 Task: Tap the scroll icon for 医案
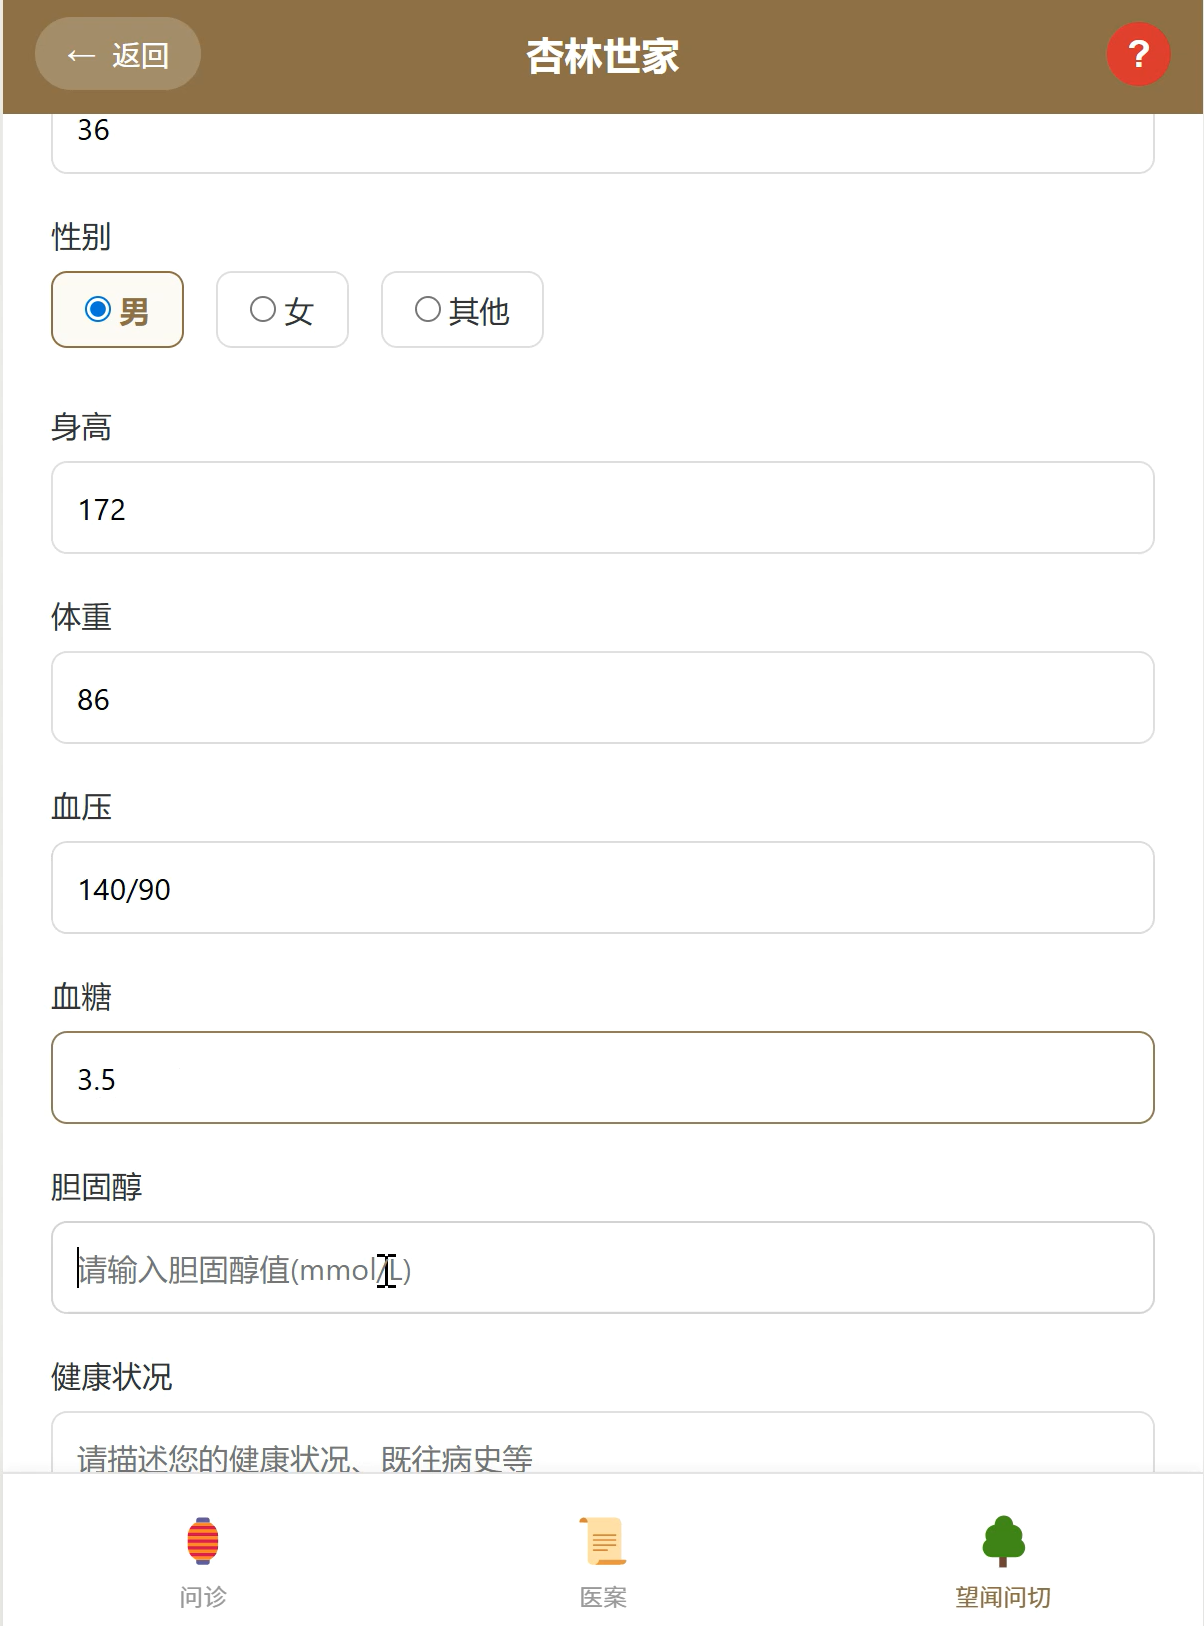pos(603,1540)
